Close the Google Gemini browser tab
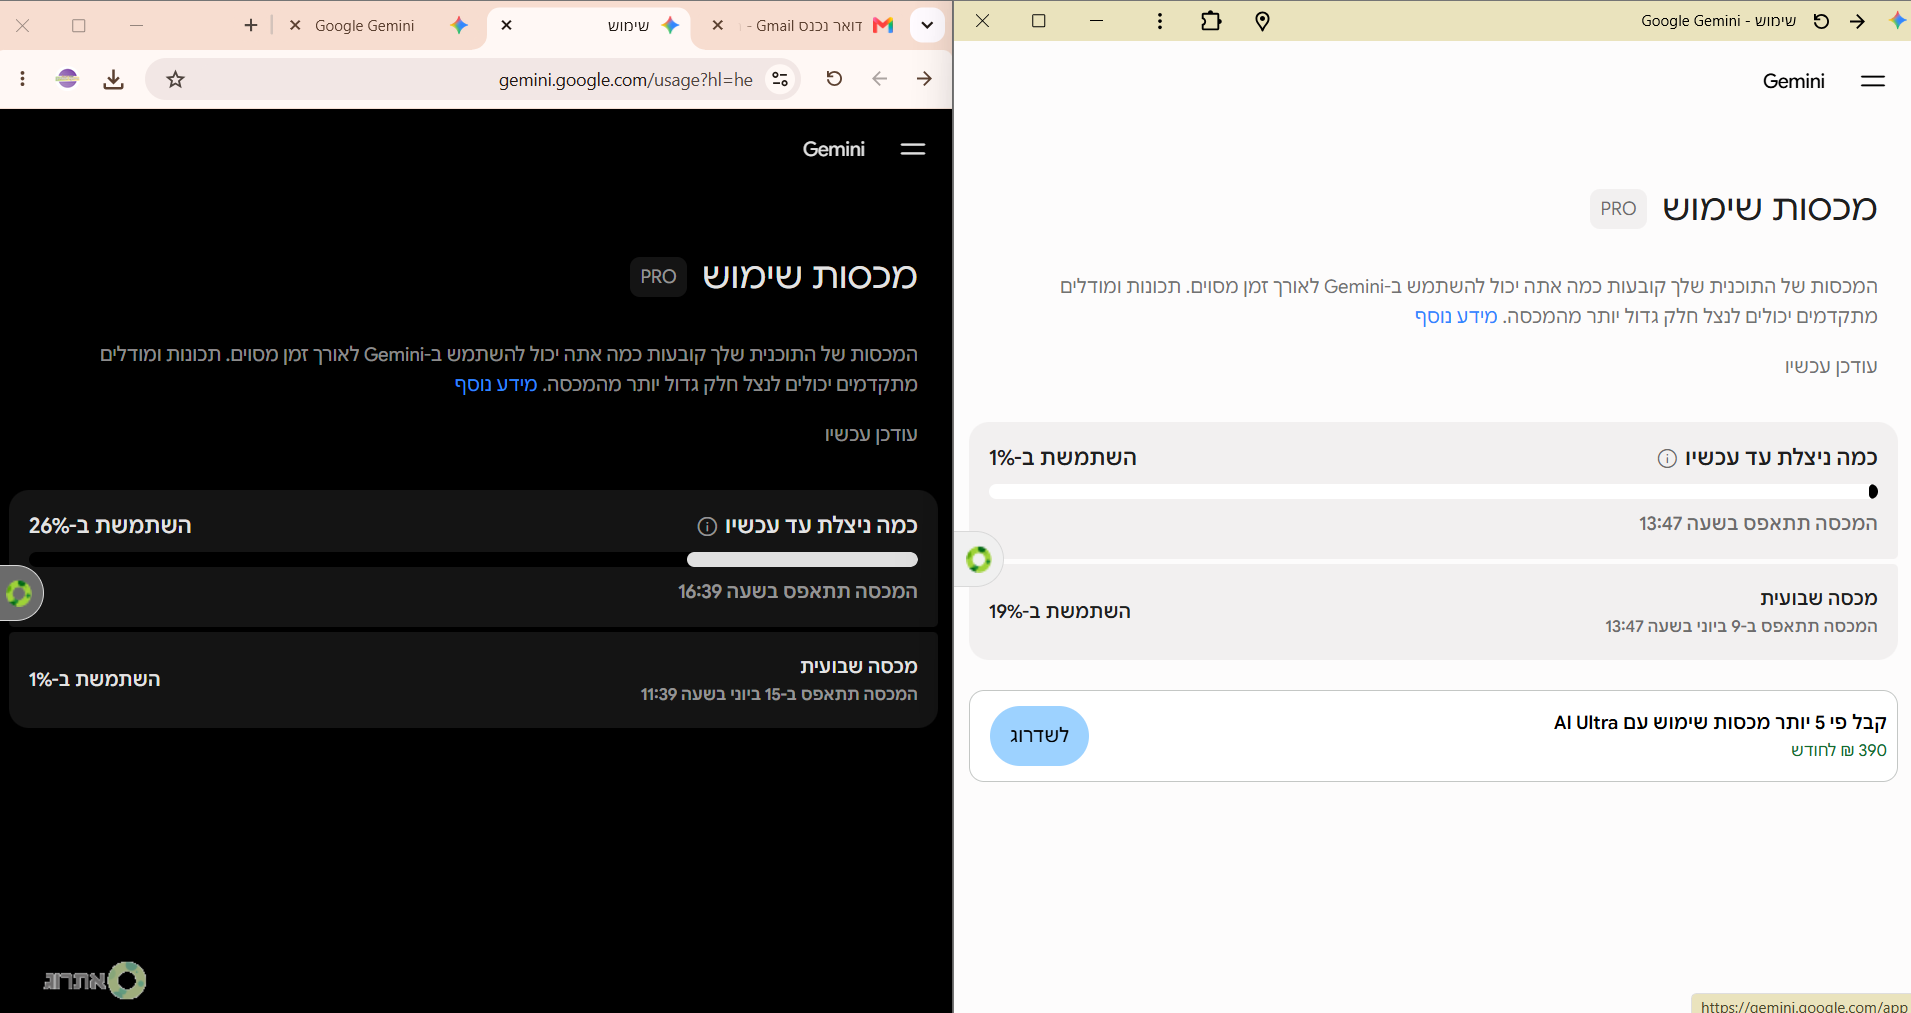The height and width of the screenshot is (1013, 1911). click(295, 25)
